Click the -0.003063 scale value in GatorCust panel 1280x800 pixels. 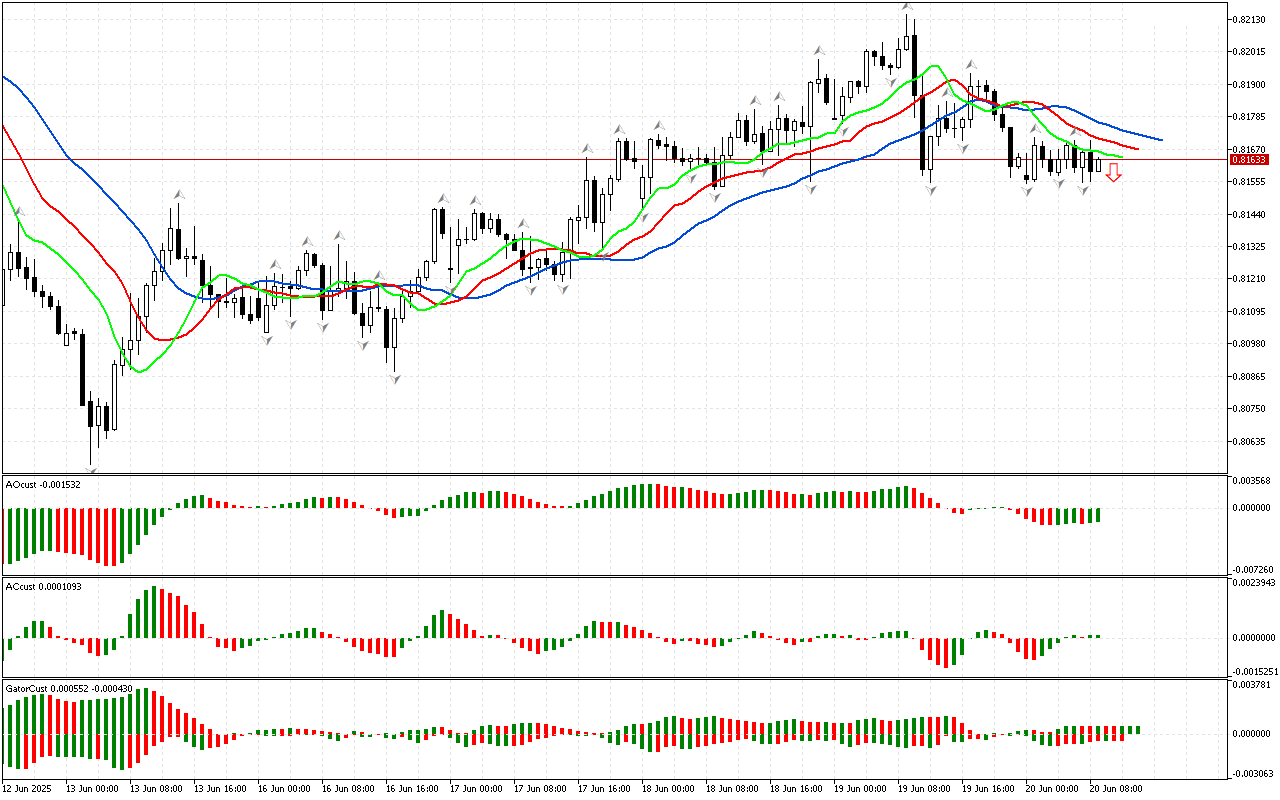click(x=1250, y=773)
